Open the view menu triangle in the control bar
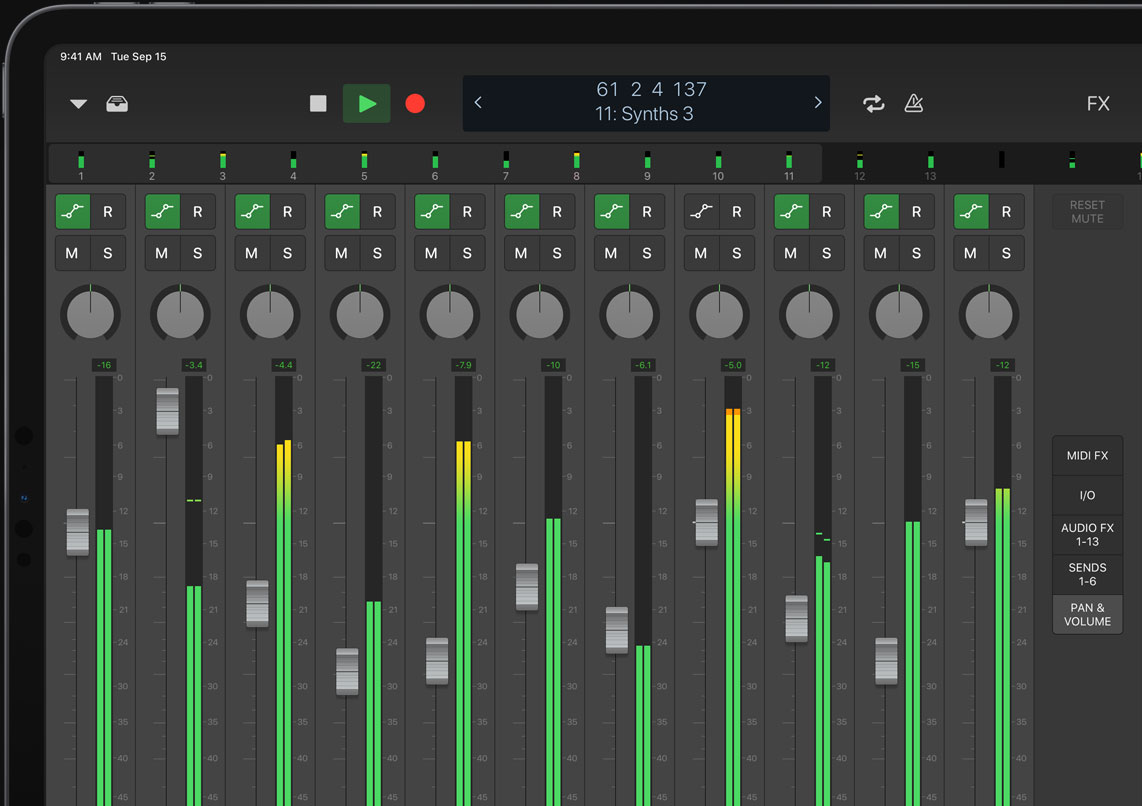This screenshot has width=1142, height=806. 79,104
